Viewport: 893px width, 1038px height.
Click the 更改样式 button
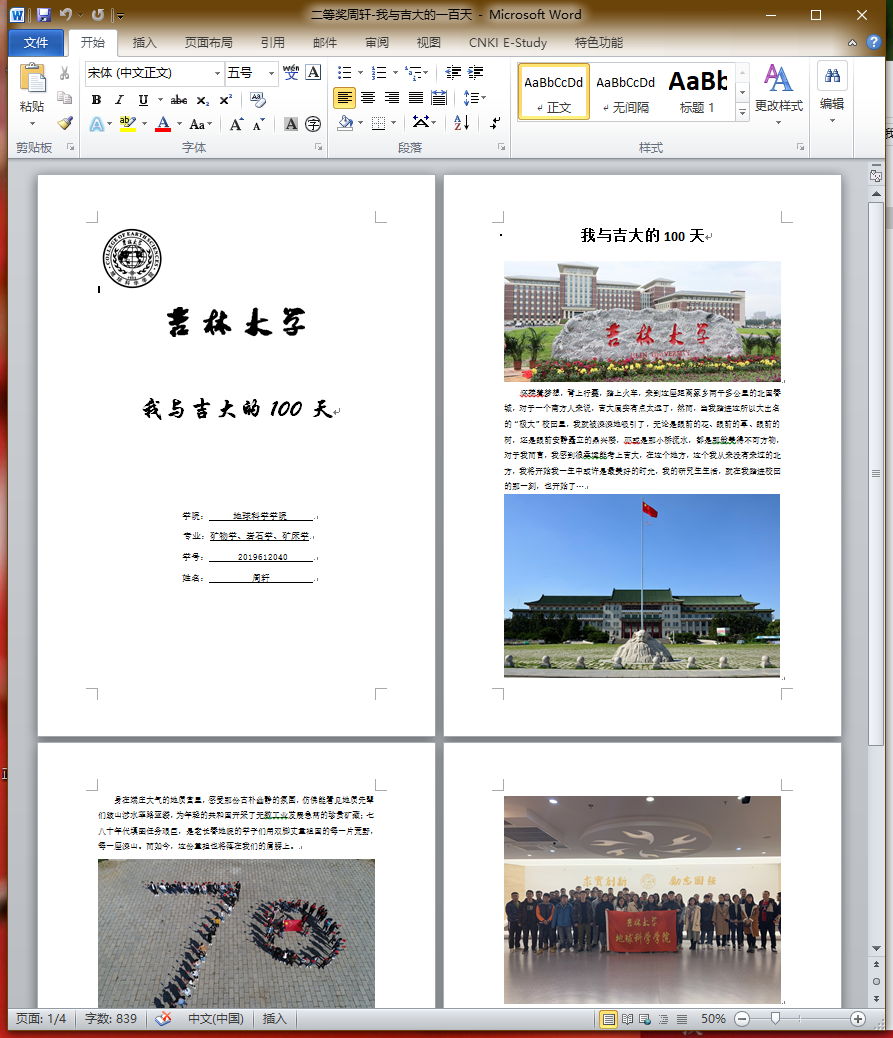778,95
